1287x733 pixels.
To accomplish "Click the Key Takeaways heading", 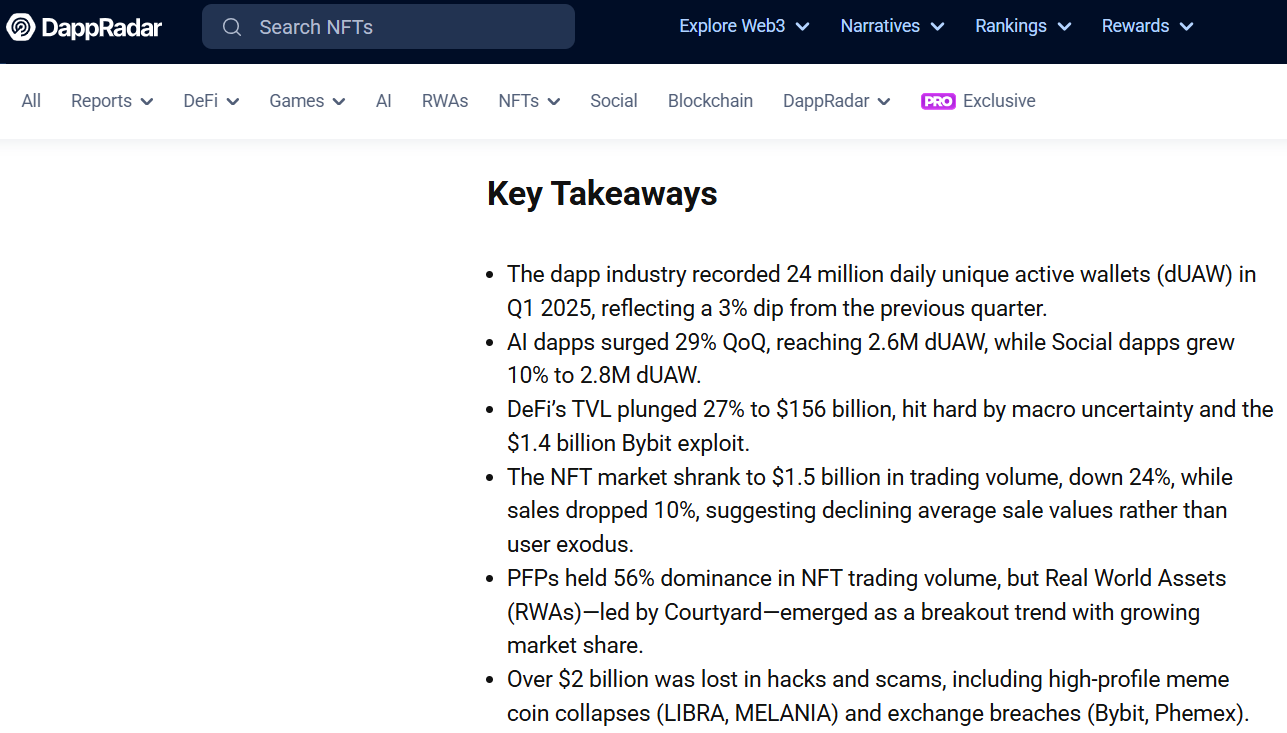I will coord(602,193).
